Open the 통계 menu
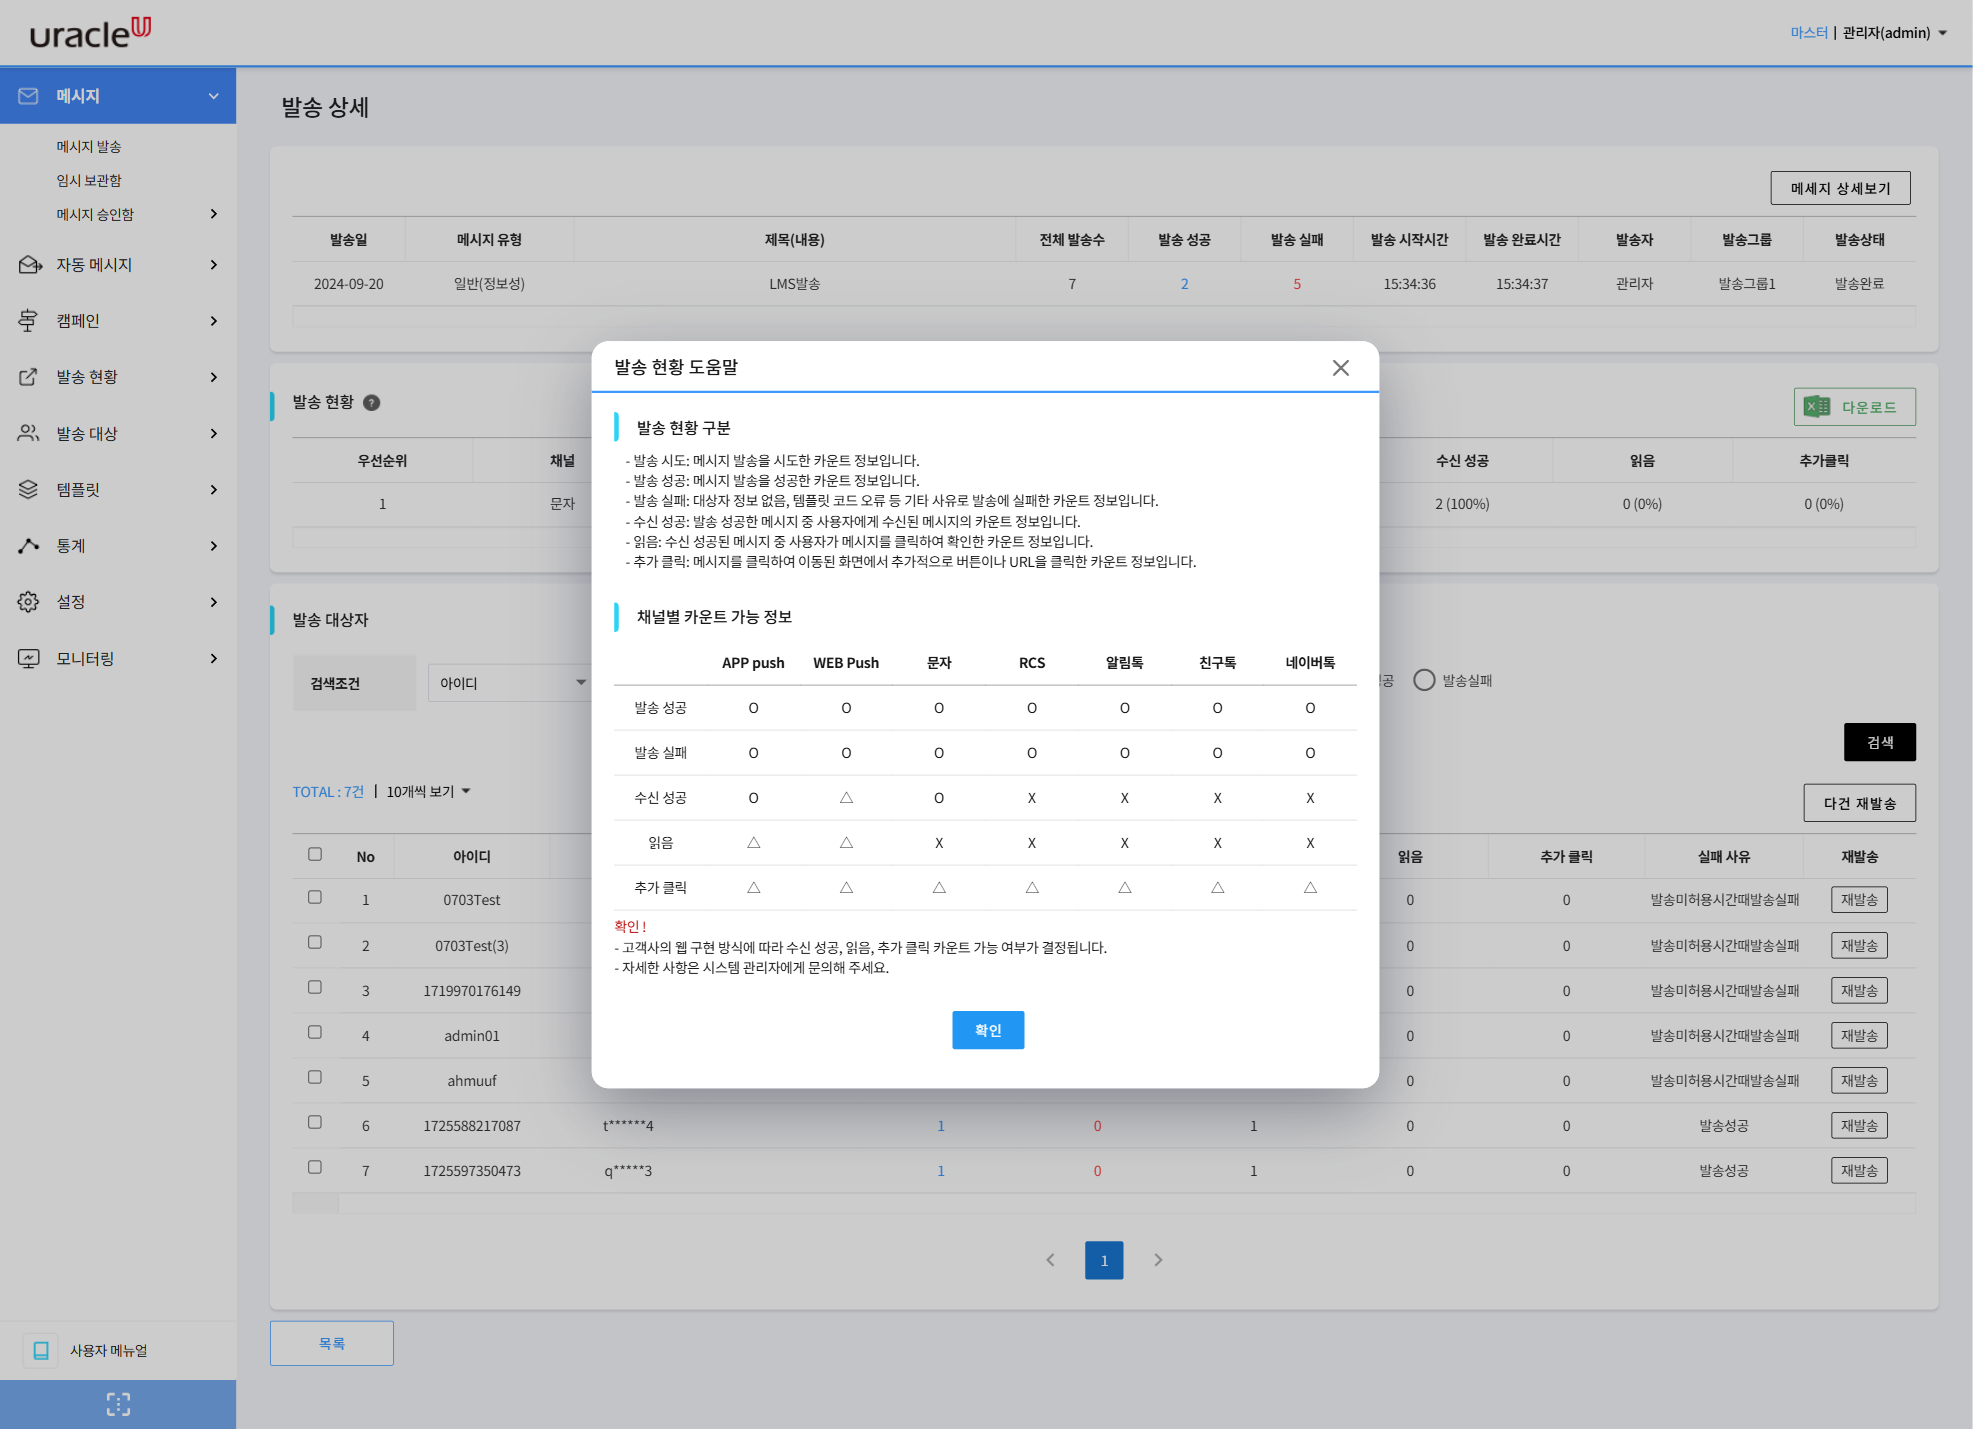 coord(118,546)
